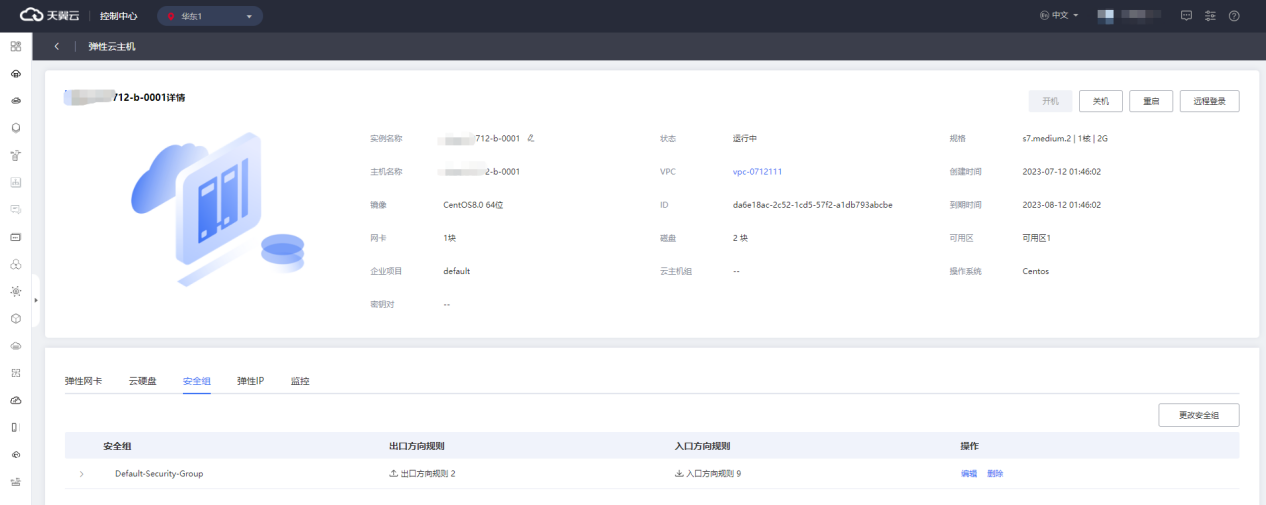The width and height of the screenshot is (1266, 505).
Task: Go back using the left arrow icon
Action: point(57,47)
